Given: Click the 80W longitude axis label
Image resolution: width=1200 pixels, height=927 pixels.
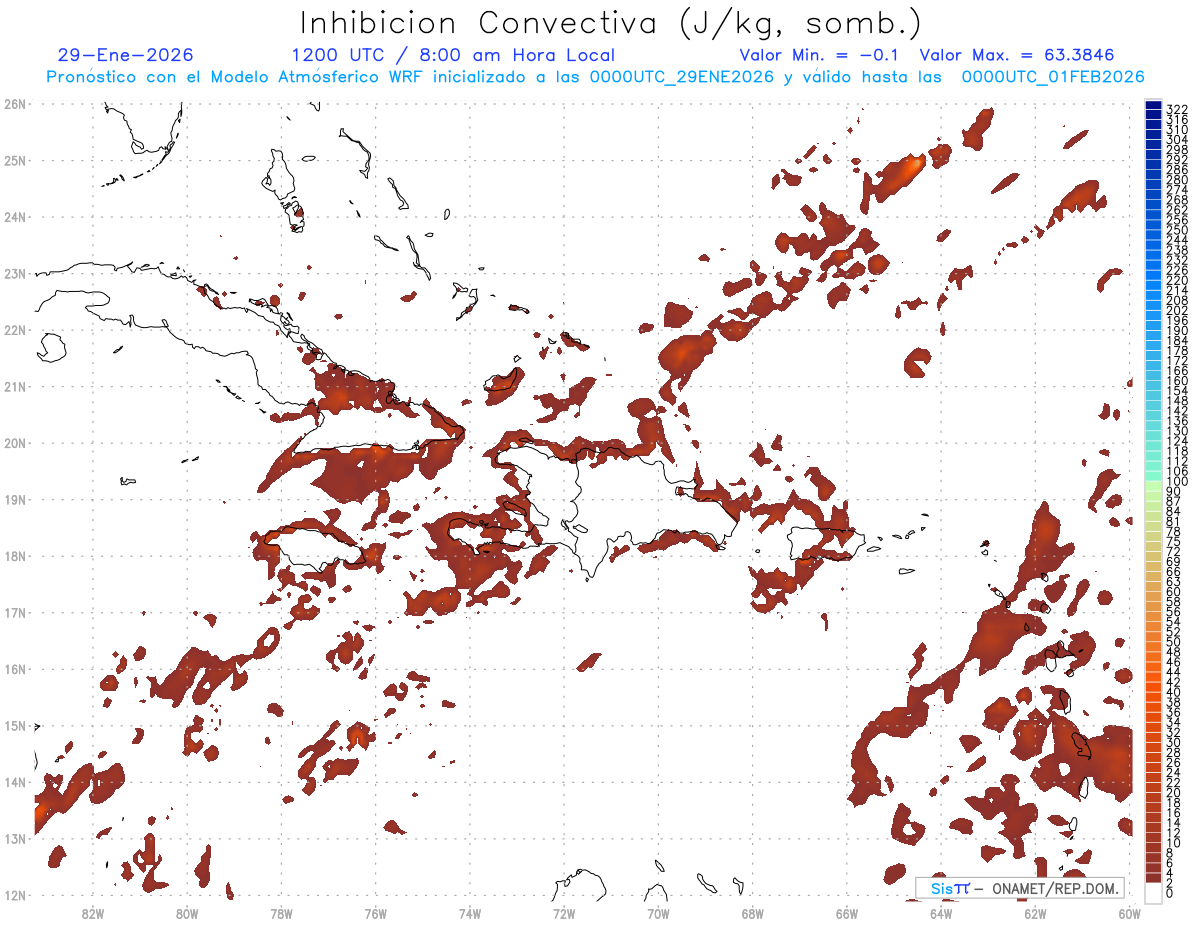Looking at the screenshot, I should point(187,913).
